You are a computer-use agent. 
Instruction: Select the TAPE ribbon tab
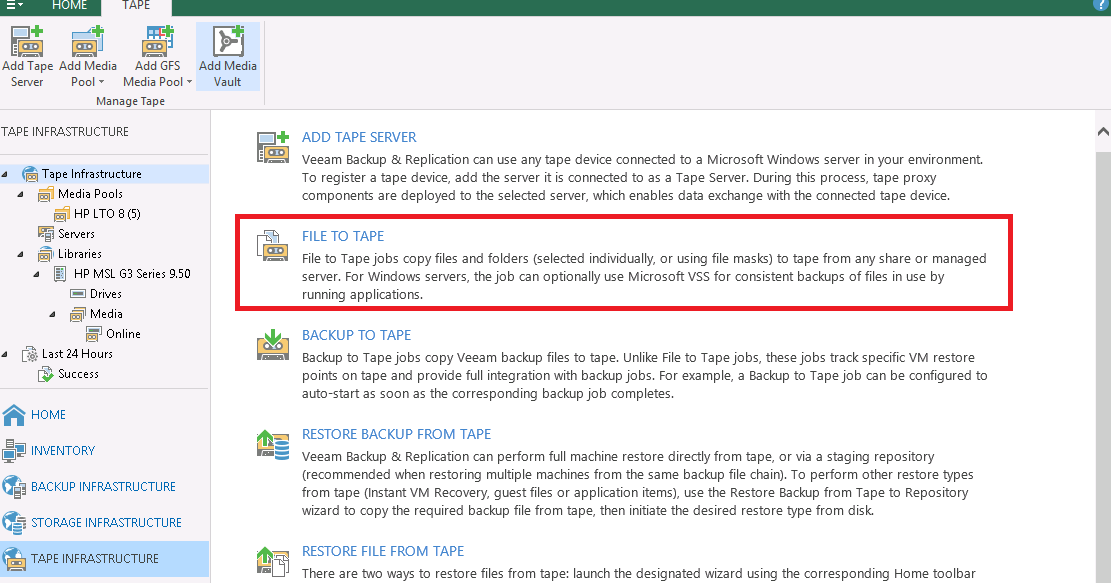(x=136, y=7)
